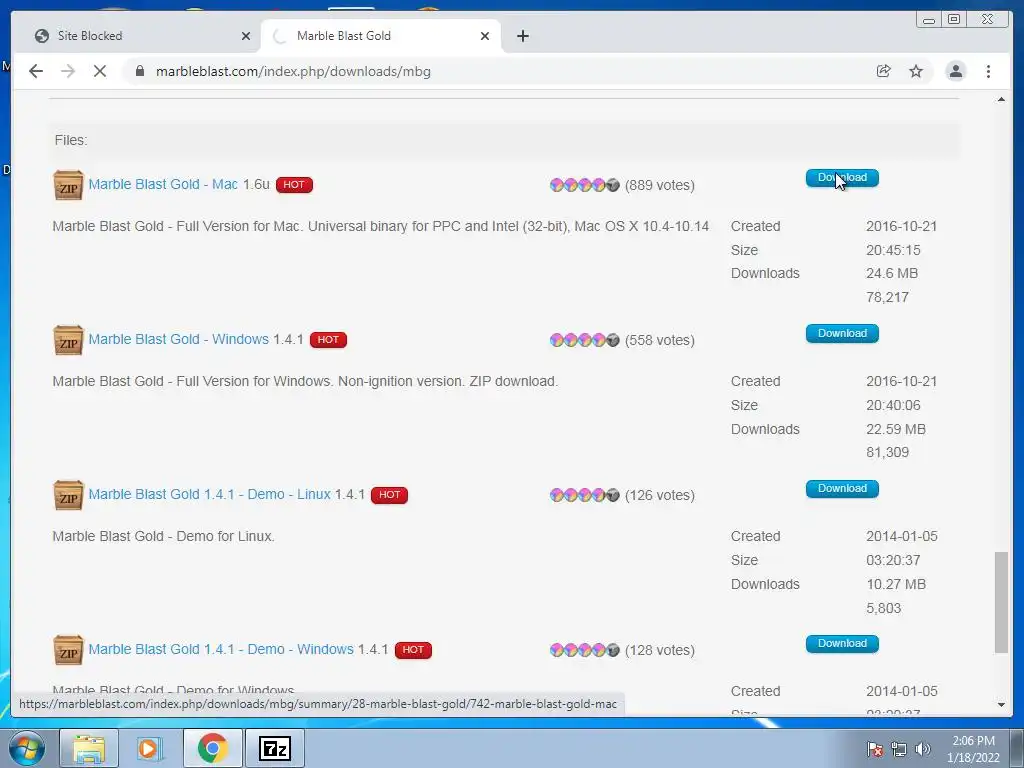Download the Linux demo file
Image resolution: width=1024 pixels, height=768 pixels.
click(x=842, y=488)
